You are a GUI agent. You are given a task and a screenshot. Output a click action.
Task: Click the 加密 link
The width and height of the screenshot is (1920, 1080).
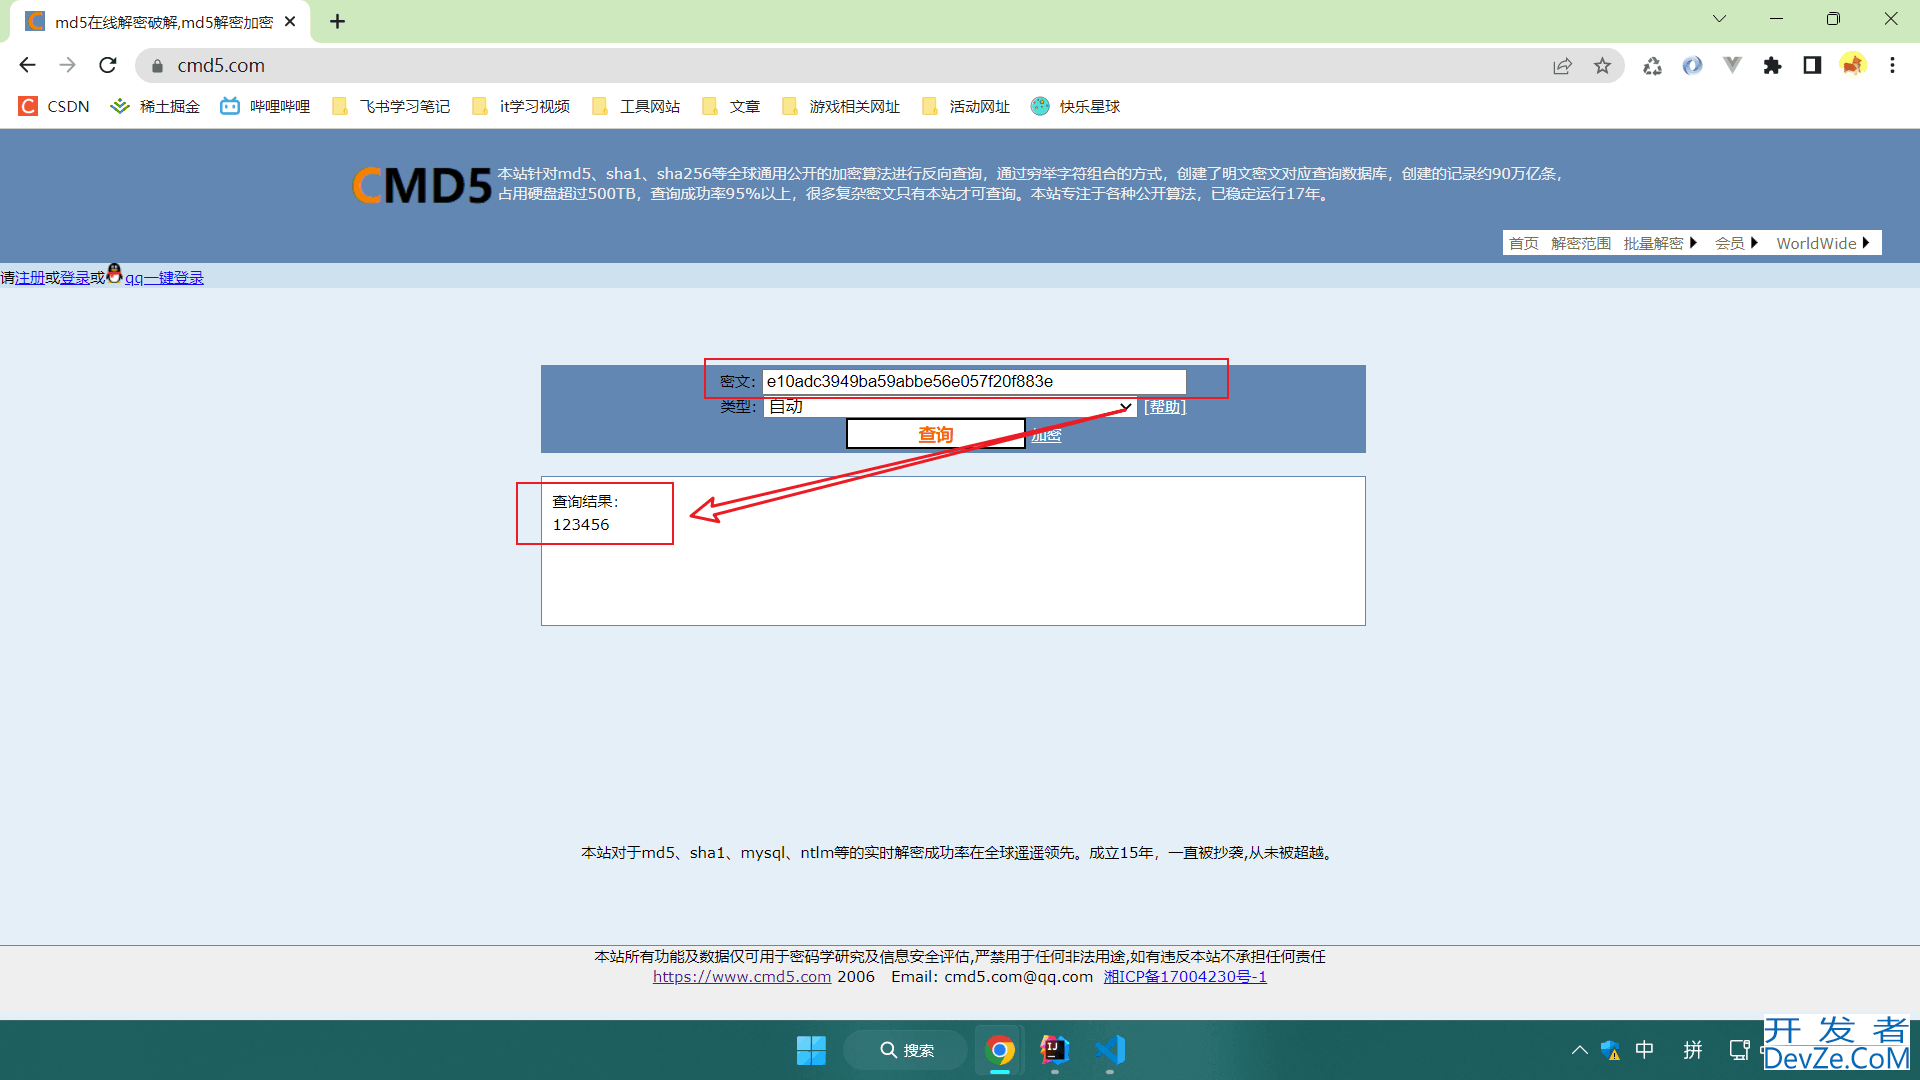[x=1046, y=435]
